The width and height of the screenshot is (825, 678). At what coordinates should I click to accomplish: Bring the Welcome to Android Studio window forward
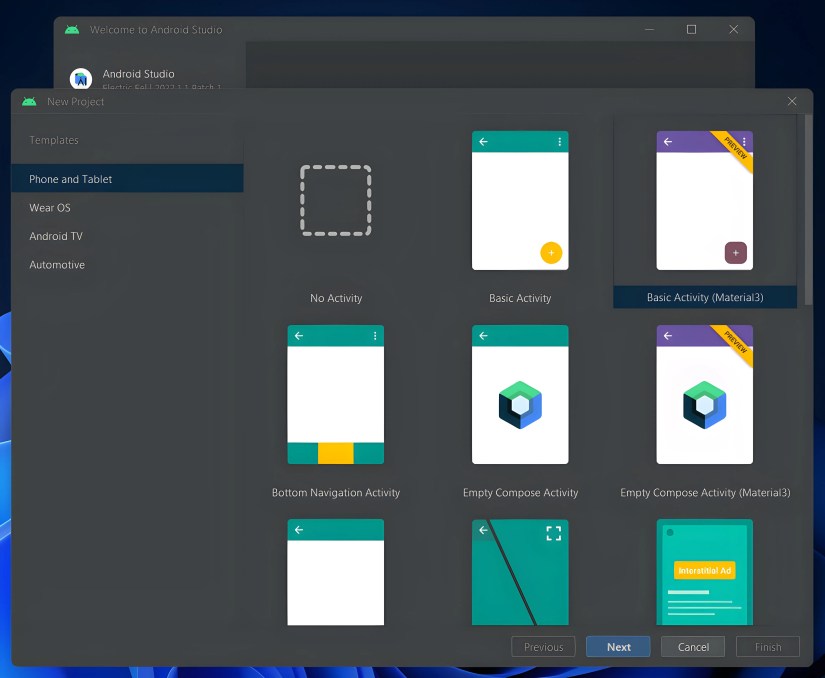pos(400,30)
